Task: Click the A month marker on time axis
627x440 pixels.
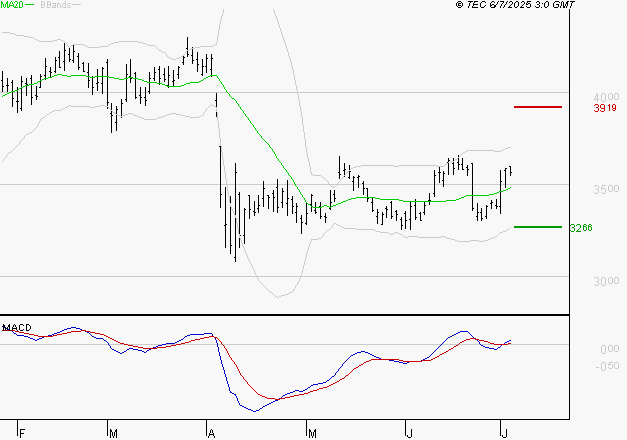Action: [212, 434]
